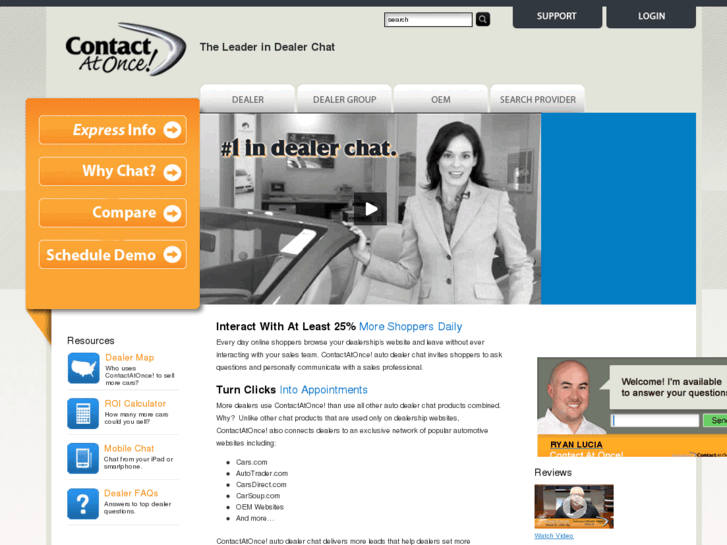Open the Dealer FAQs link
The image size is (727, 545).
131,493
